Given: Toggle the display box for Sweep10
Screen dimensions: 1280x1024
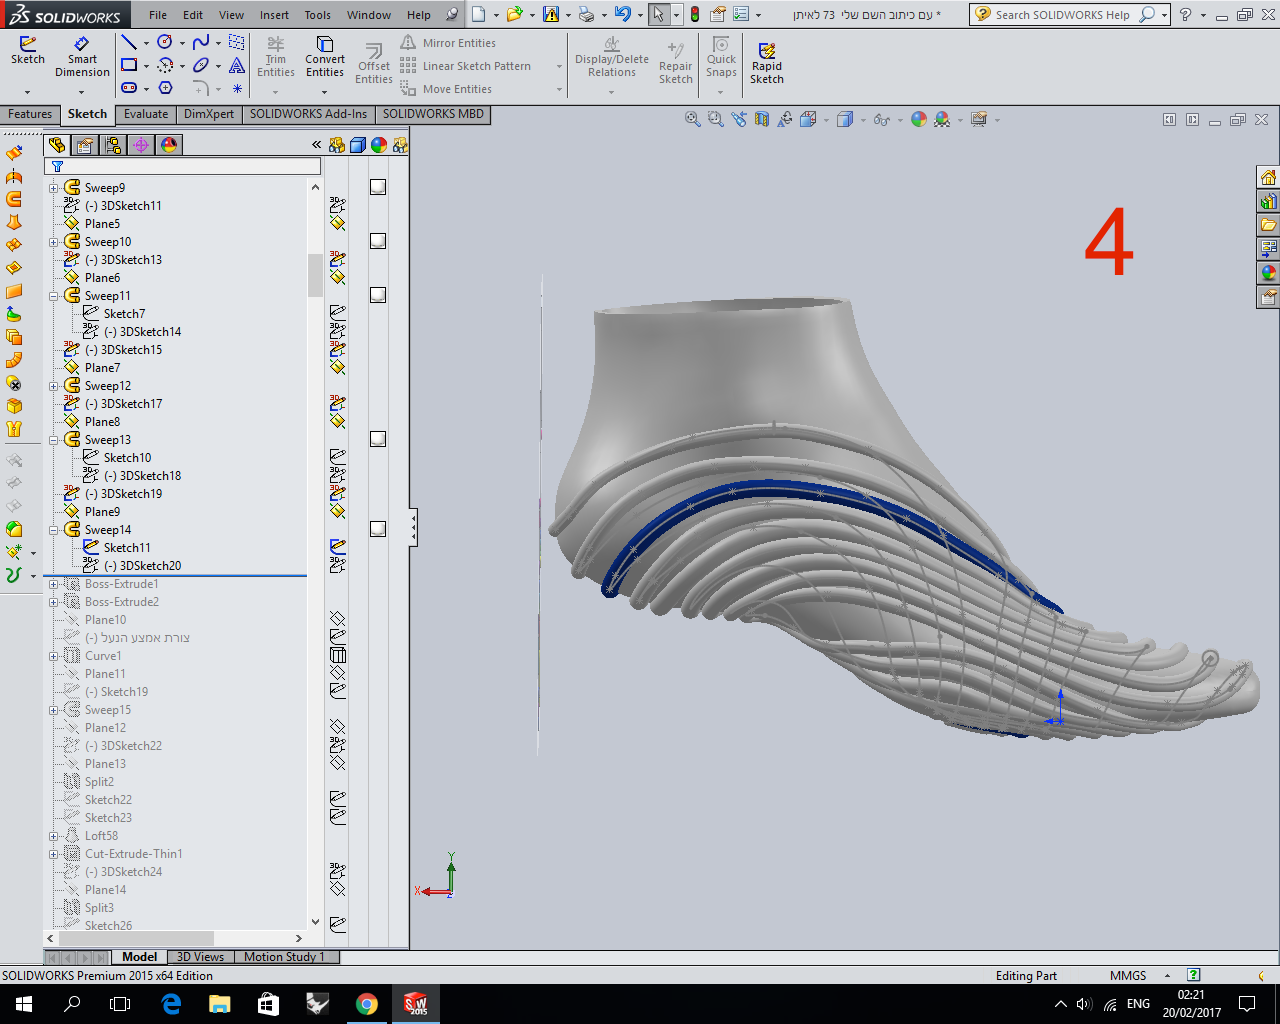Looking at the screenshot, I should (x=378, y=241).
